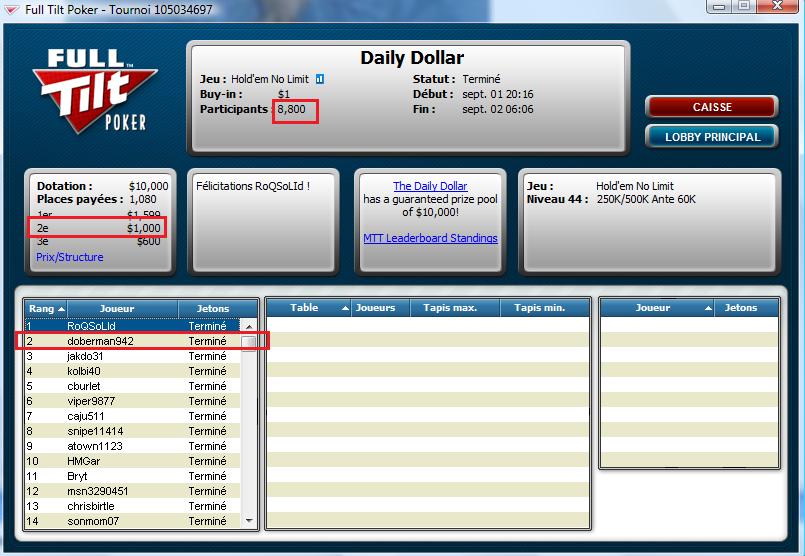Sort tables by Tapis min. column
Screen dimensions: 805x556
544,308
